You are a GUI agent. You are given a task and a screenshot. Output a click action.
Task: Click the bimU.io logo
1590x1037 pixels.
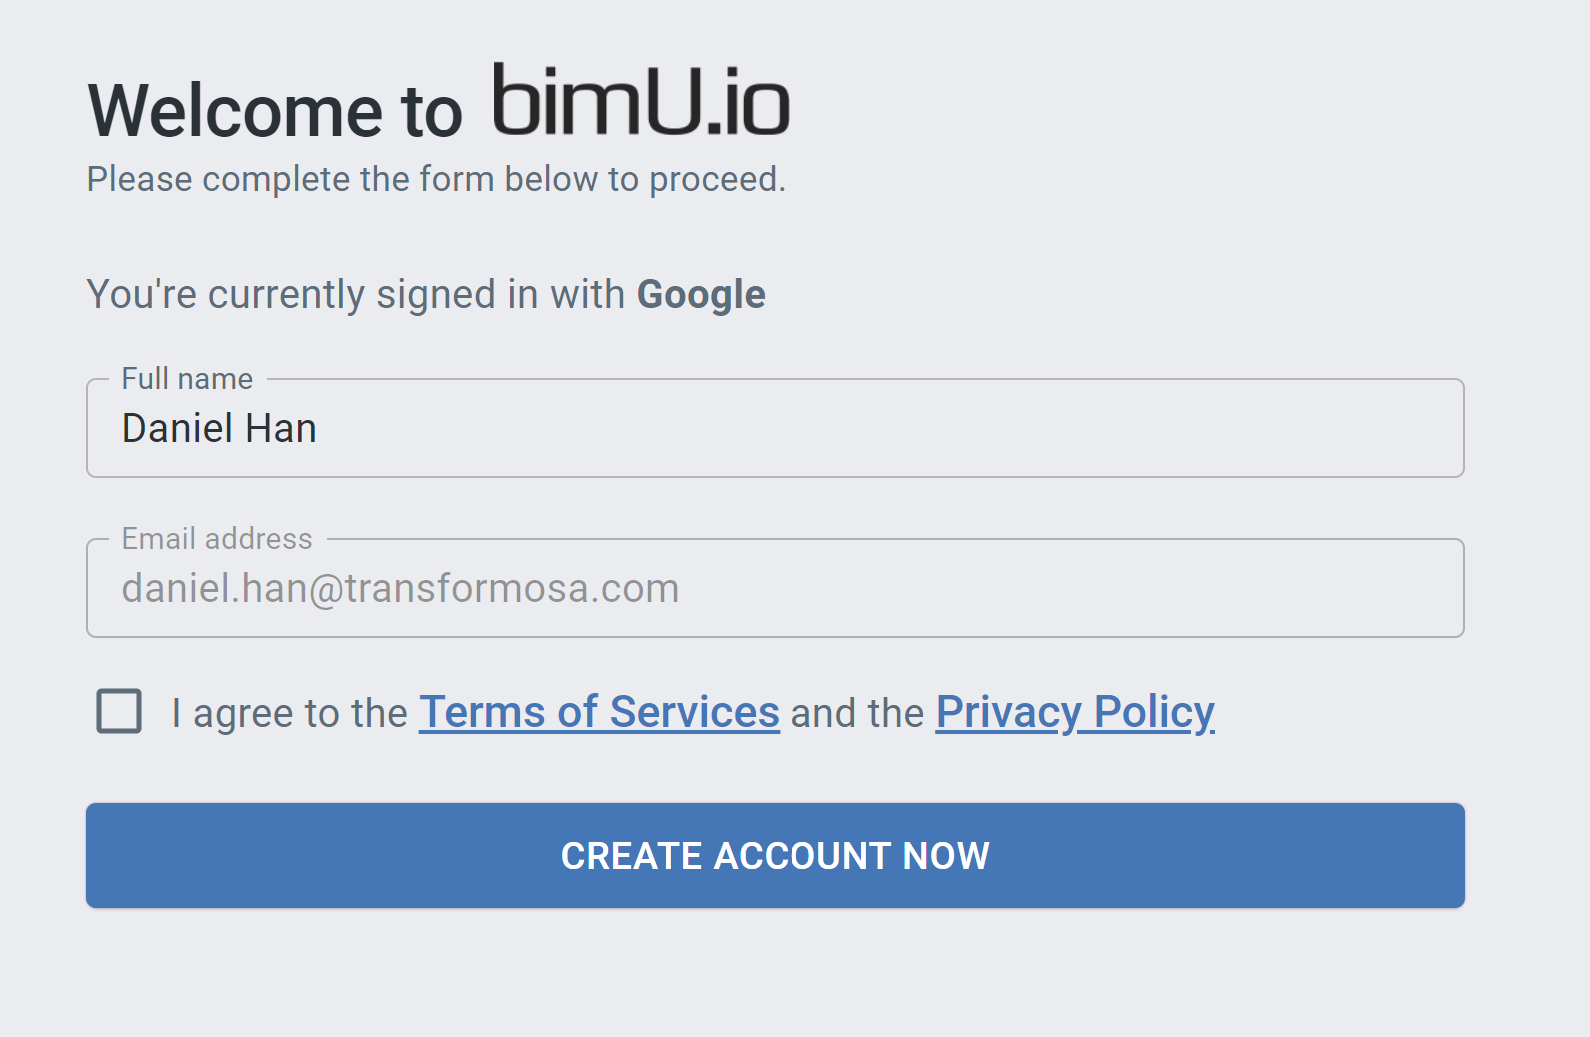641,100
